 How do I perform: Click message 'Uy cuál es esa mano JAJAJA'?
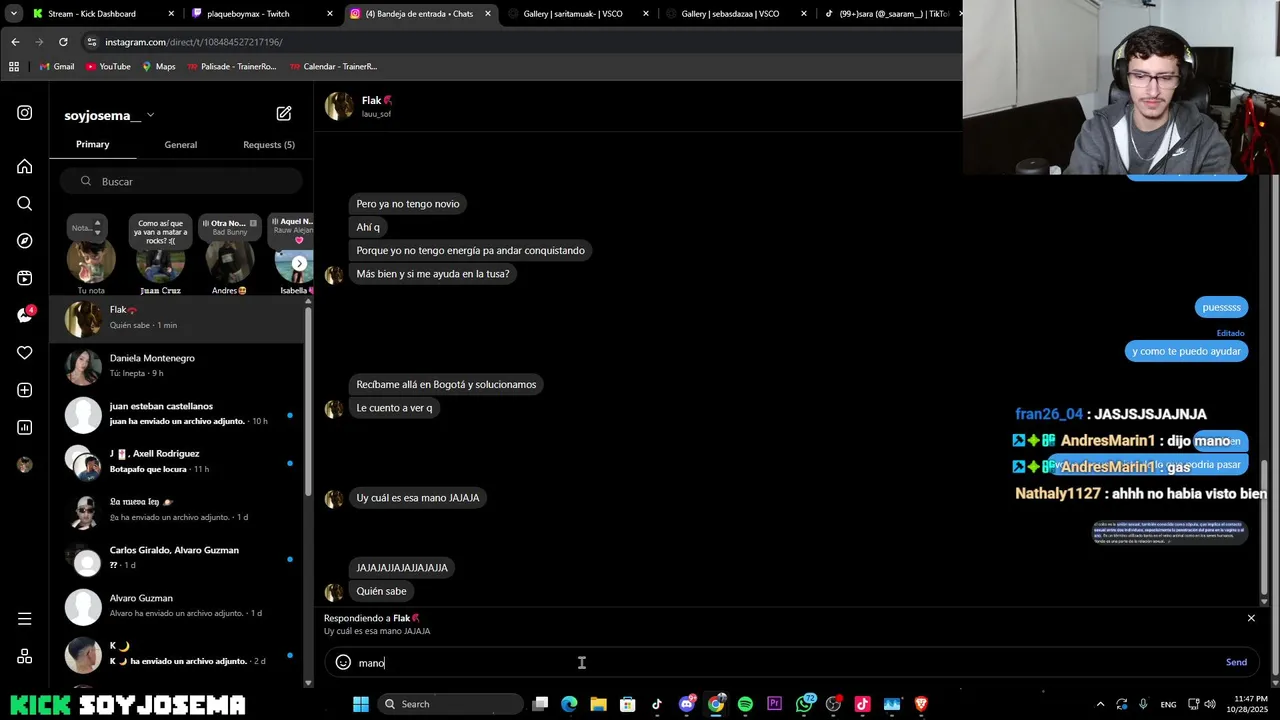tap(418, 498)
